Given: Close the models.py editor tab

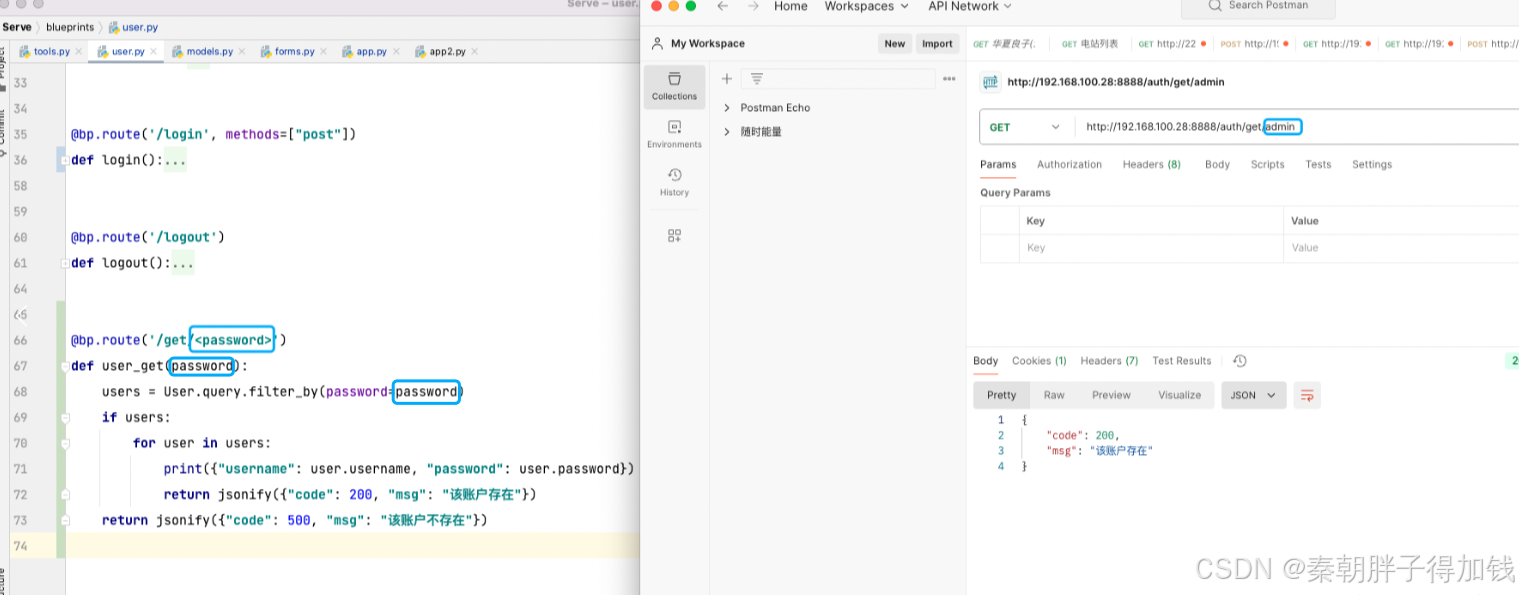Looking at the screenshot, I should (242, 51).
